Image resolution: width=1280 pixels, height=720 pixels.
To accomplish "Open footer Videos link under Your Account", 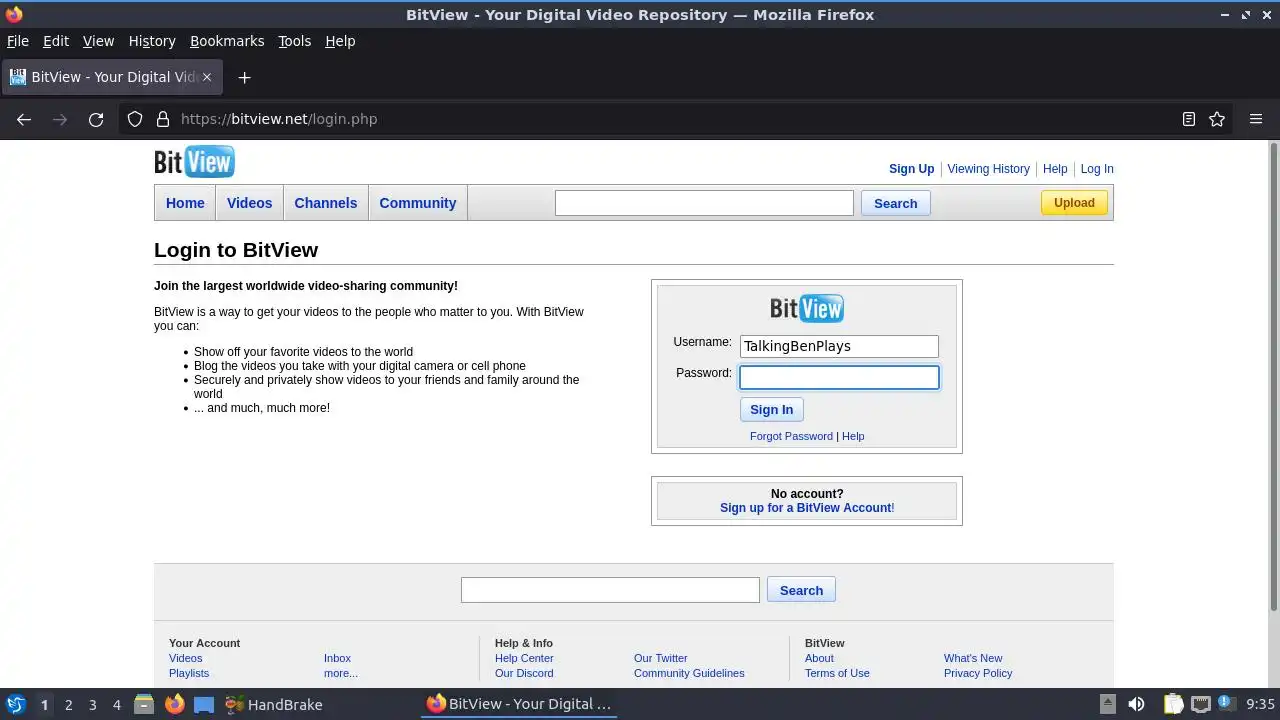I will point(185,658).
